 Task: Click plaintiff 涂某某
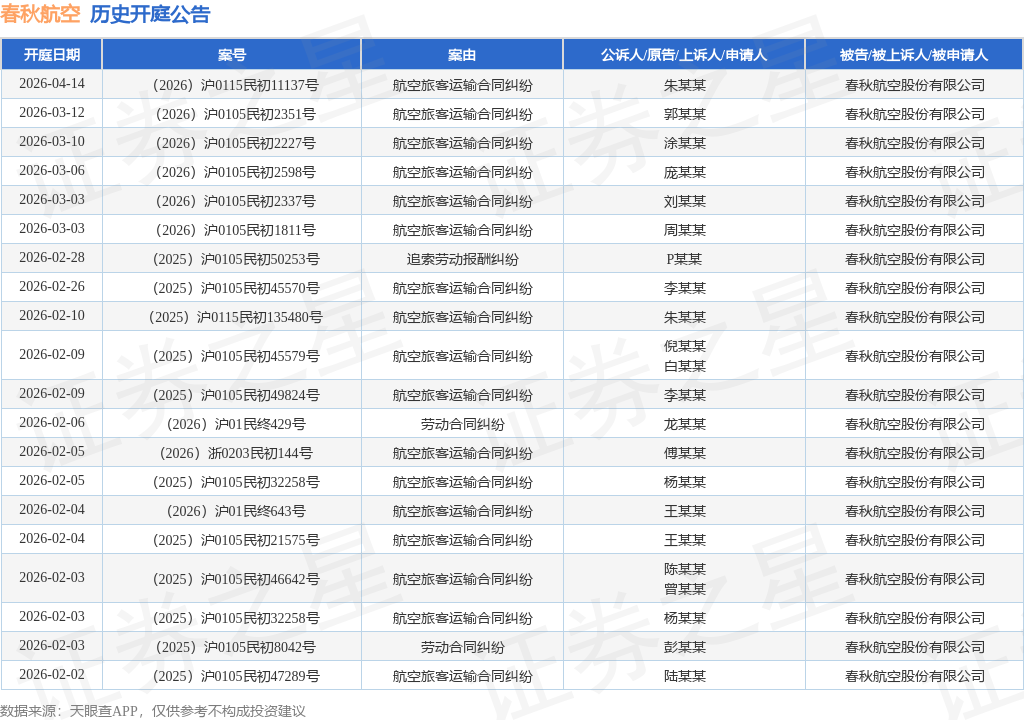point(684,143)
